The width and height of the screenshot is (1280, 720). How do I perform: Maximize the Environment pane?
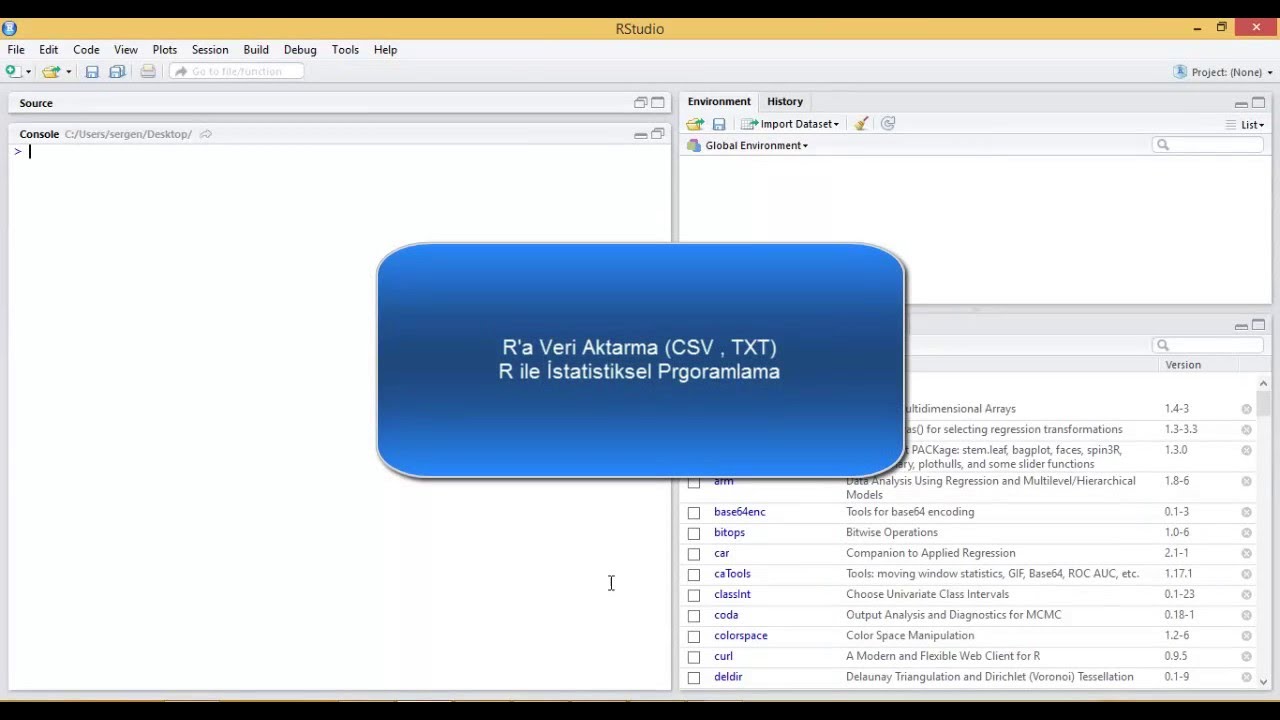[x=1259, y=103]
